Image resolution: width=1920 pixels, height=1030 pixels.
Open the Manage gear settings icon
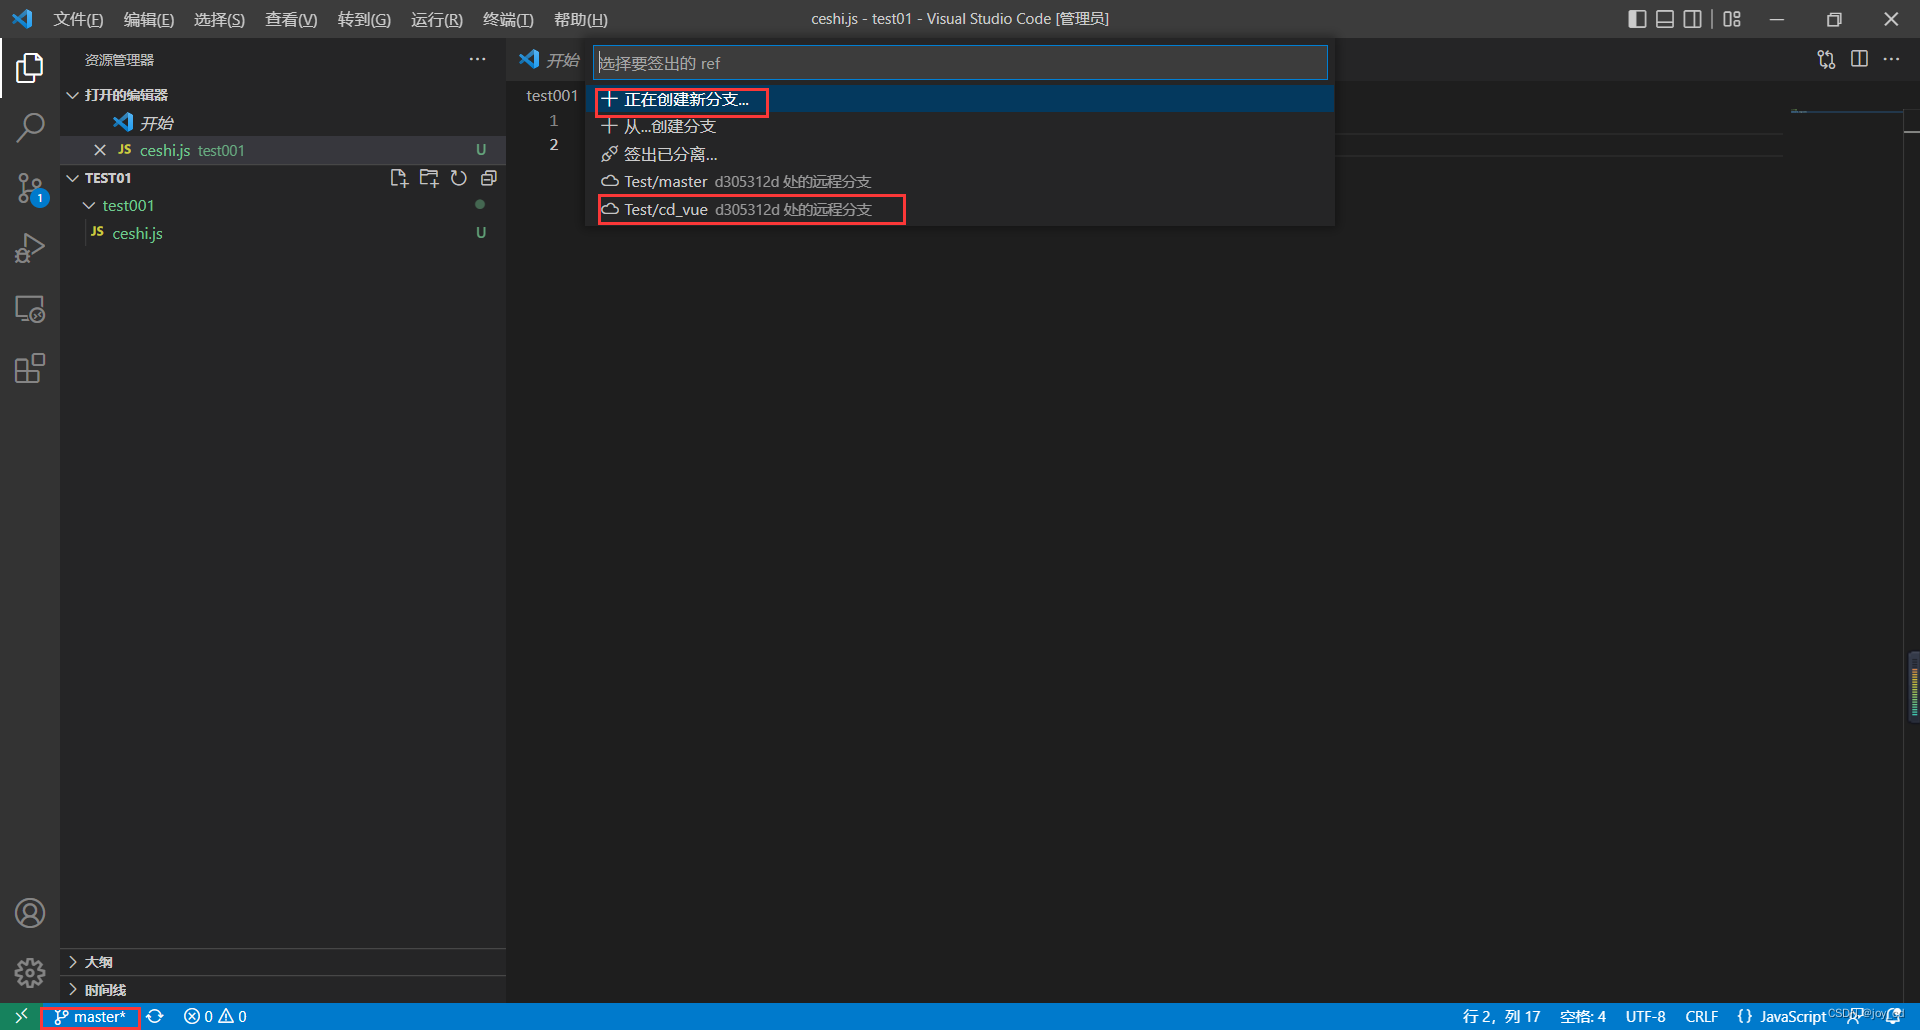coord(30,973)
